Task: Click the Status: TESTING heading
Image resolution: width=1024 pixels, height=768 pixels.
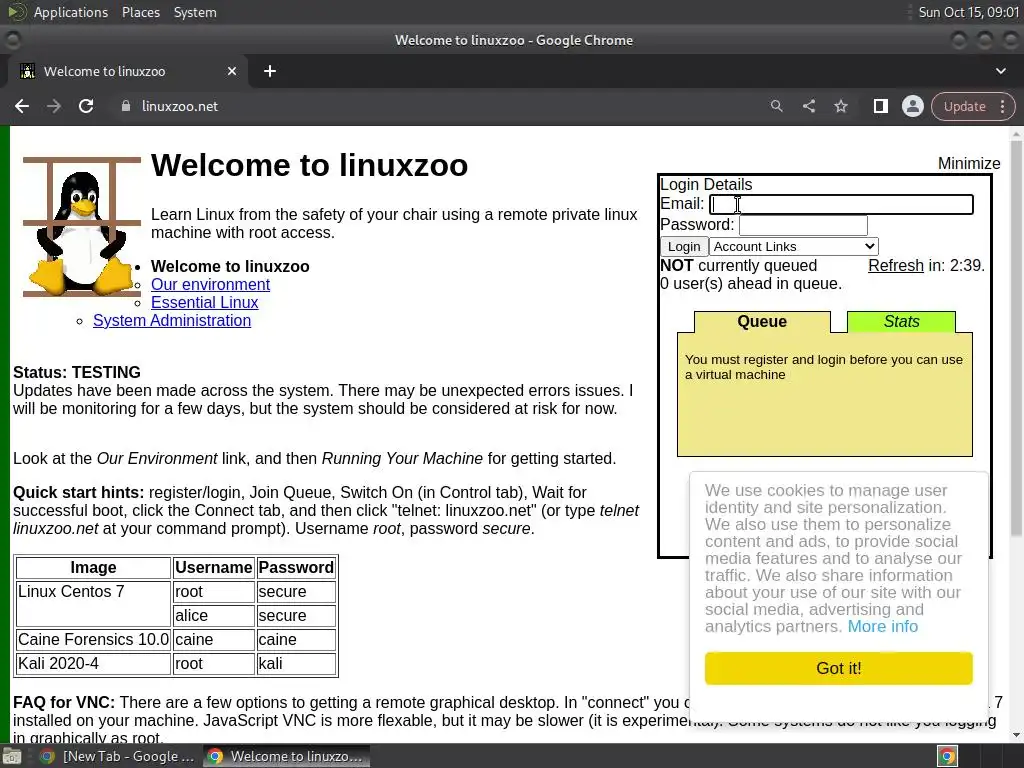Action: [77, 372]
